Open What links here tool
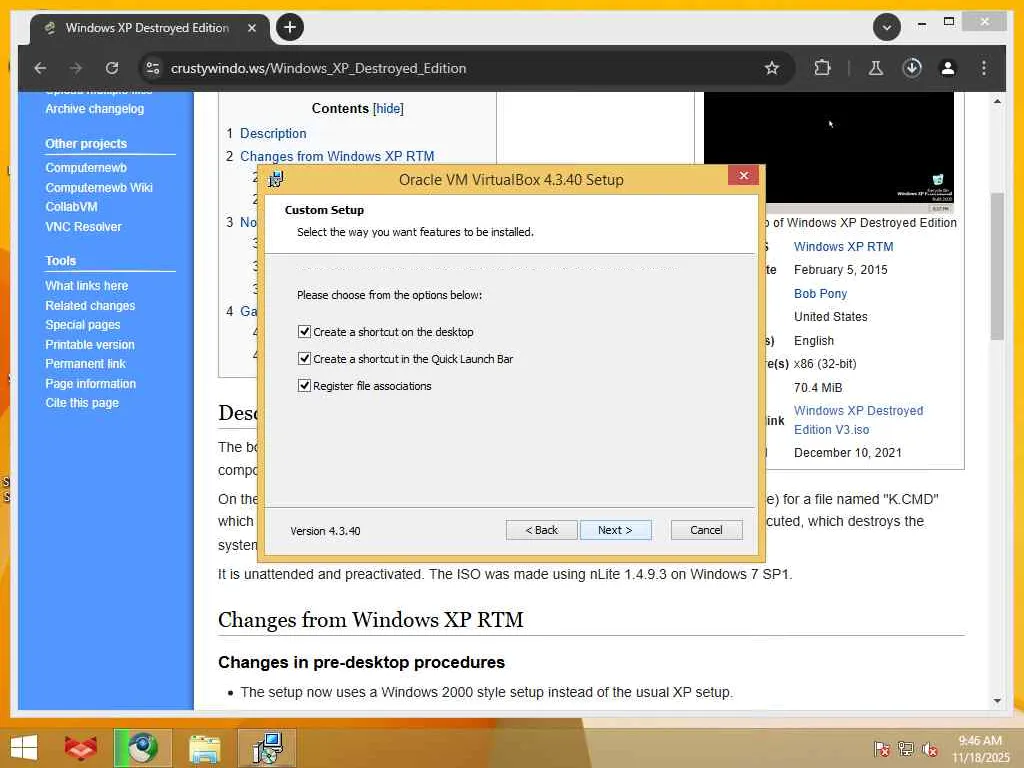The image size is (1024, 768). [x=86, y=286]
